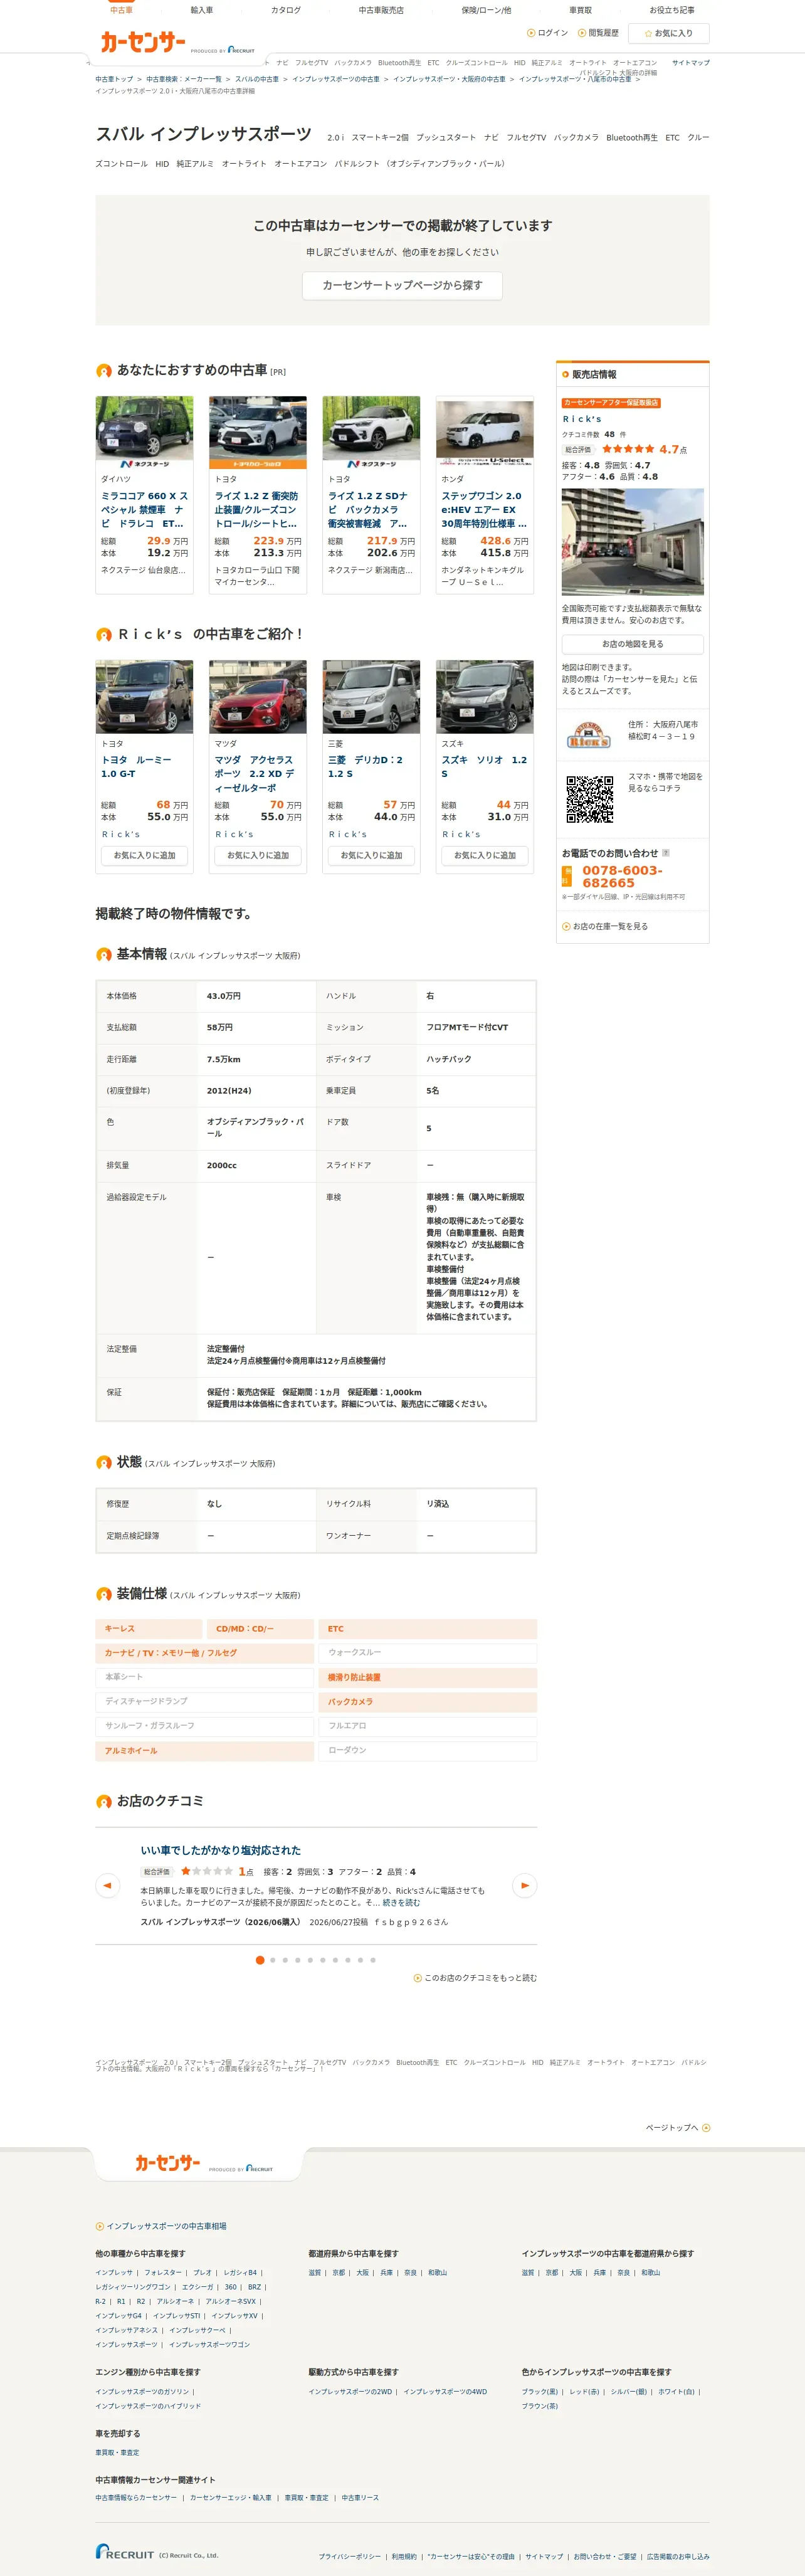The height and width of the screenshot is (2576, 805).
Task: Open the スバルの中古車 breadcrumb link
Action: tap(257, 79)
